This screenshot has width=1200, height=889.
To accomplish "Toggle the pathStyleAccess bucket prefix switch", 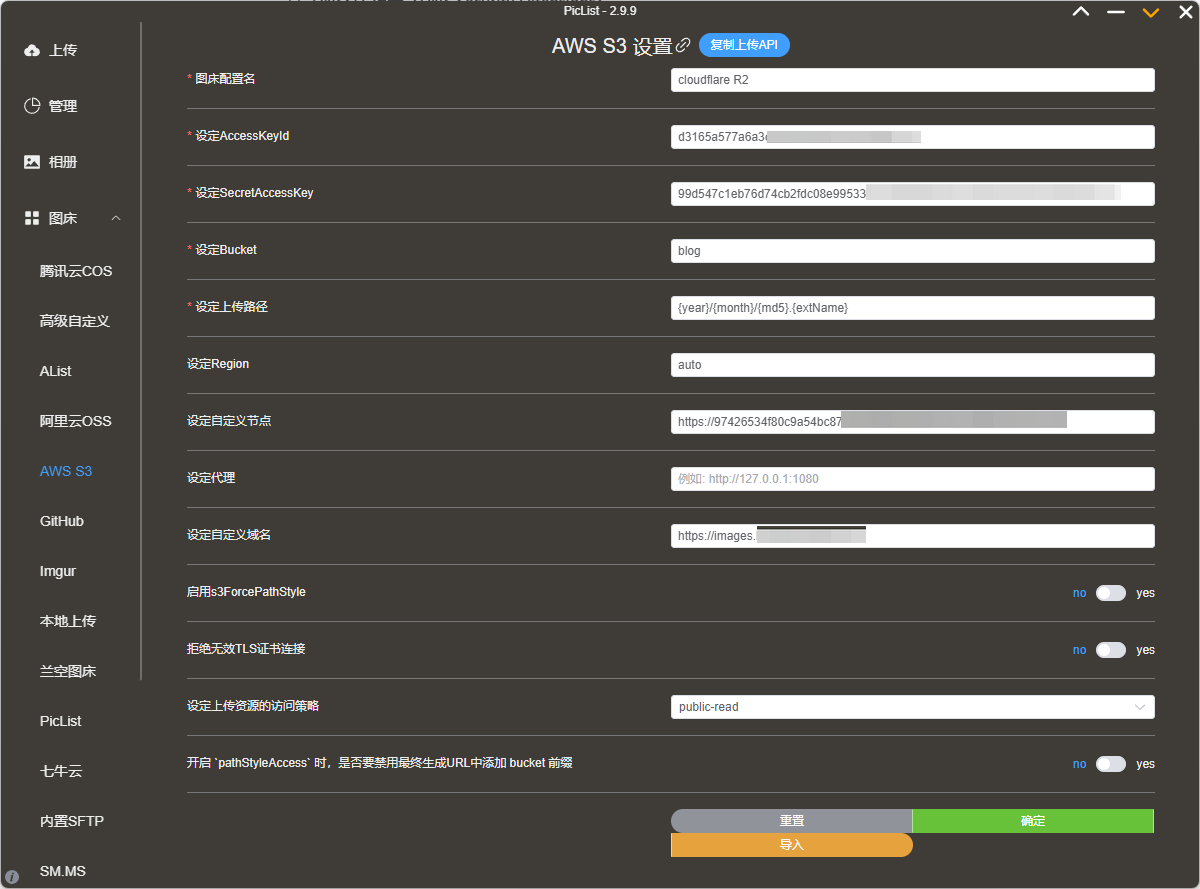I will 1111,764.
